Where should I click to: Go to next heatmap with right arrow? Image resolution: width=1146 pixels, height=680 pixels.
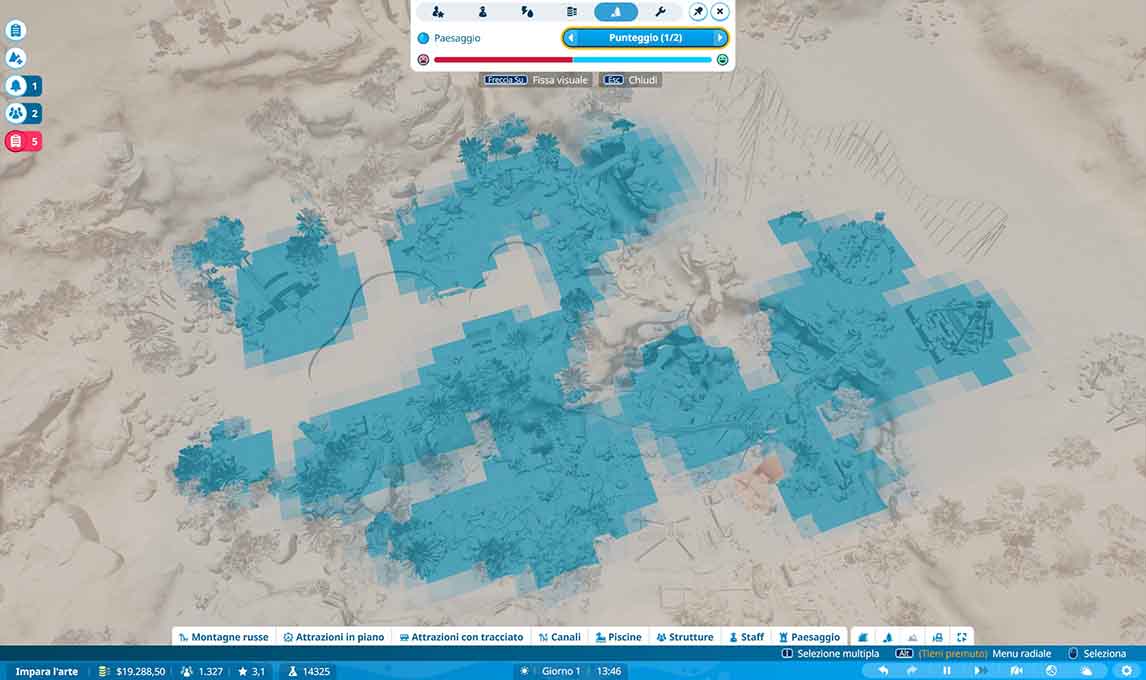[x=719, y=38]
